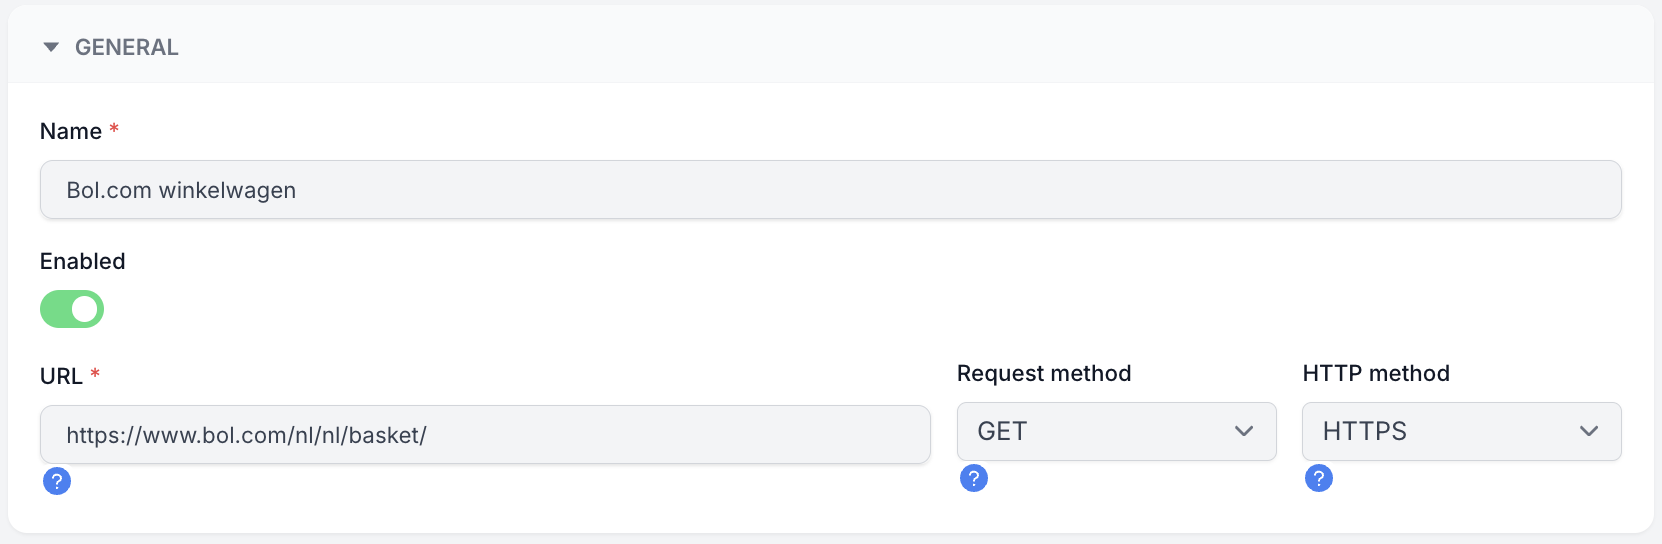Click the Name field label
The image size is (1662, 544).
71,131
